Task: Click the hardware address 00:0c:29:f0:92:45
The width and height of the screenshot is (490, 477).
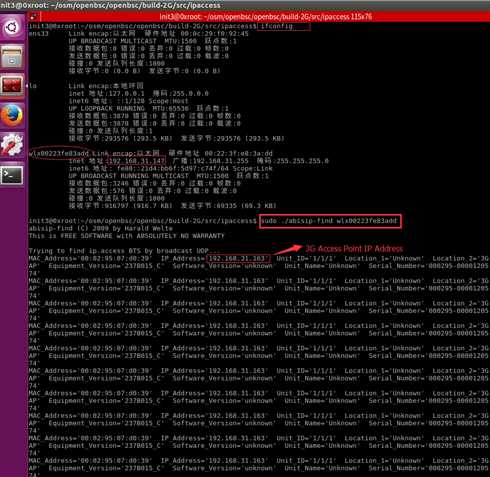Action: 214,34
